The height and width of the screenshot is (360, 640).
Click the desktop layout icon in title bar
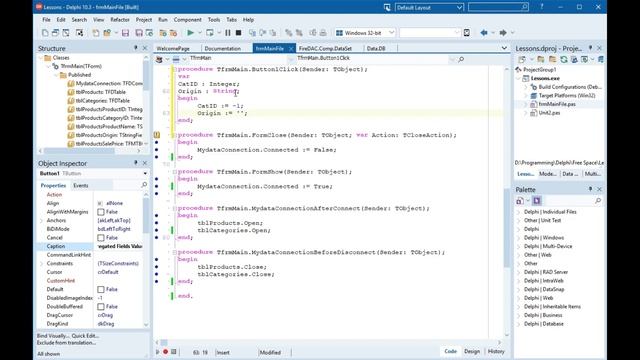387,7
